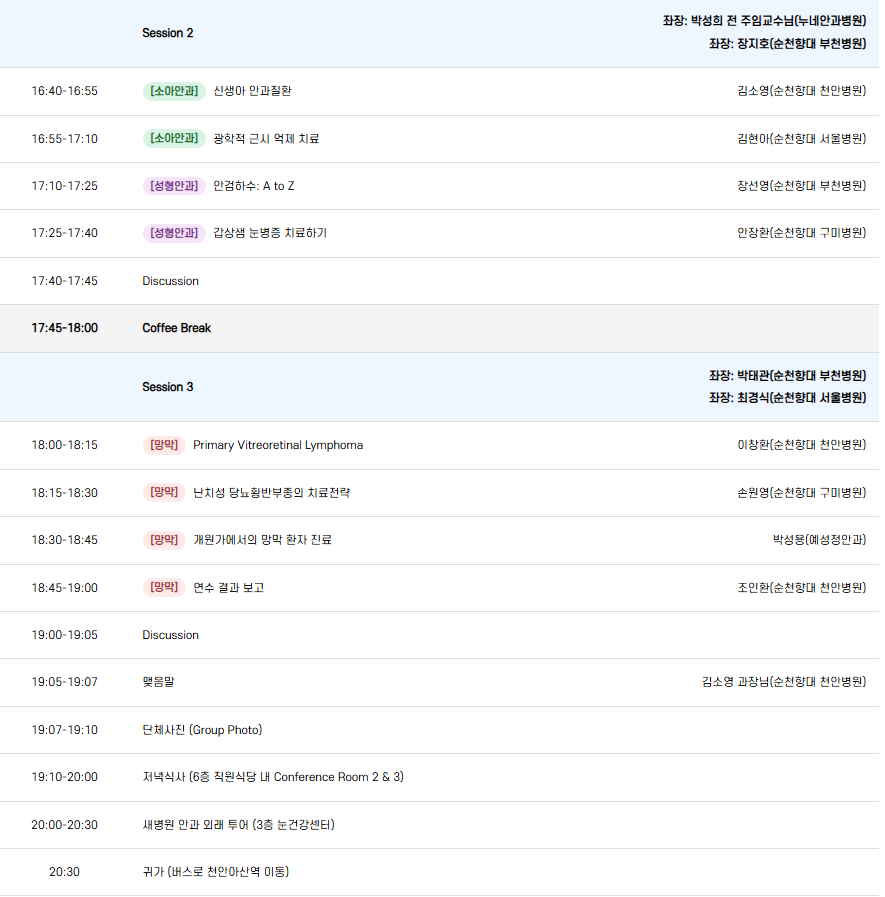Click the Primary Vitreoretinal Lymphoma talk title
This screenshot has height=897, width=885.
point(278,445)
